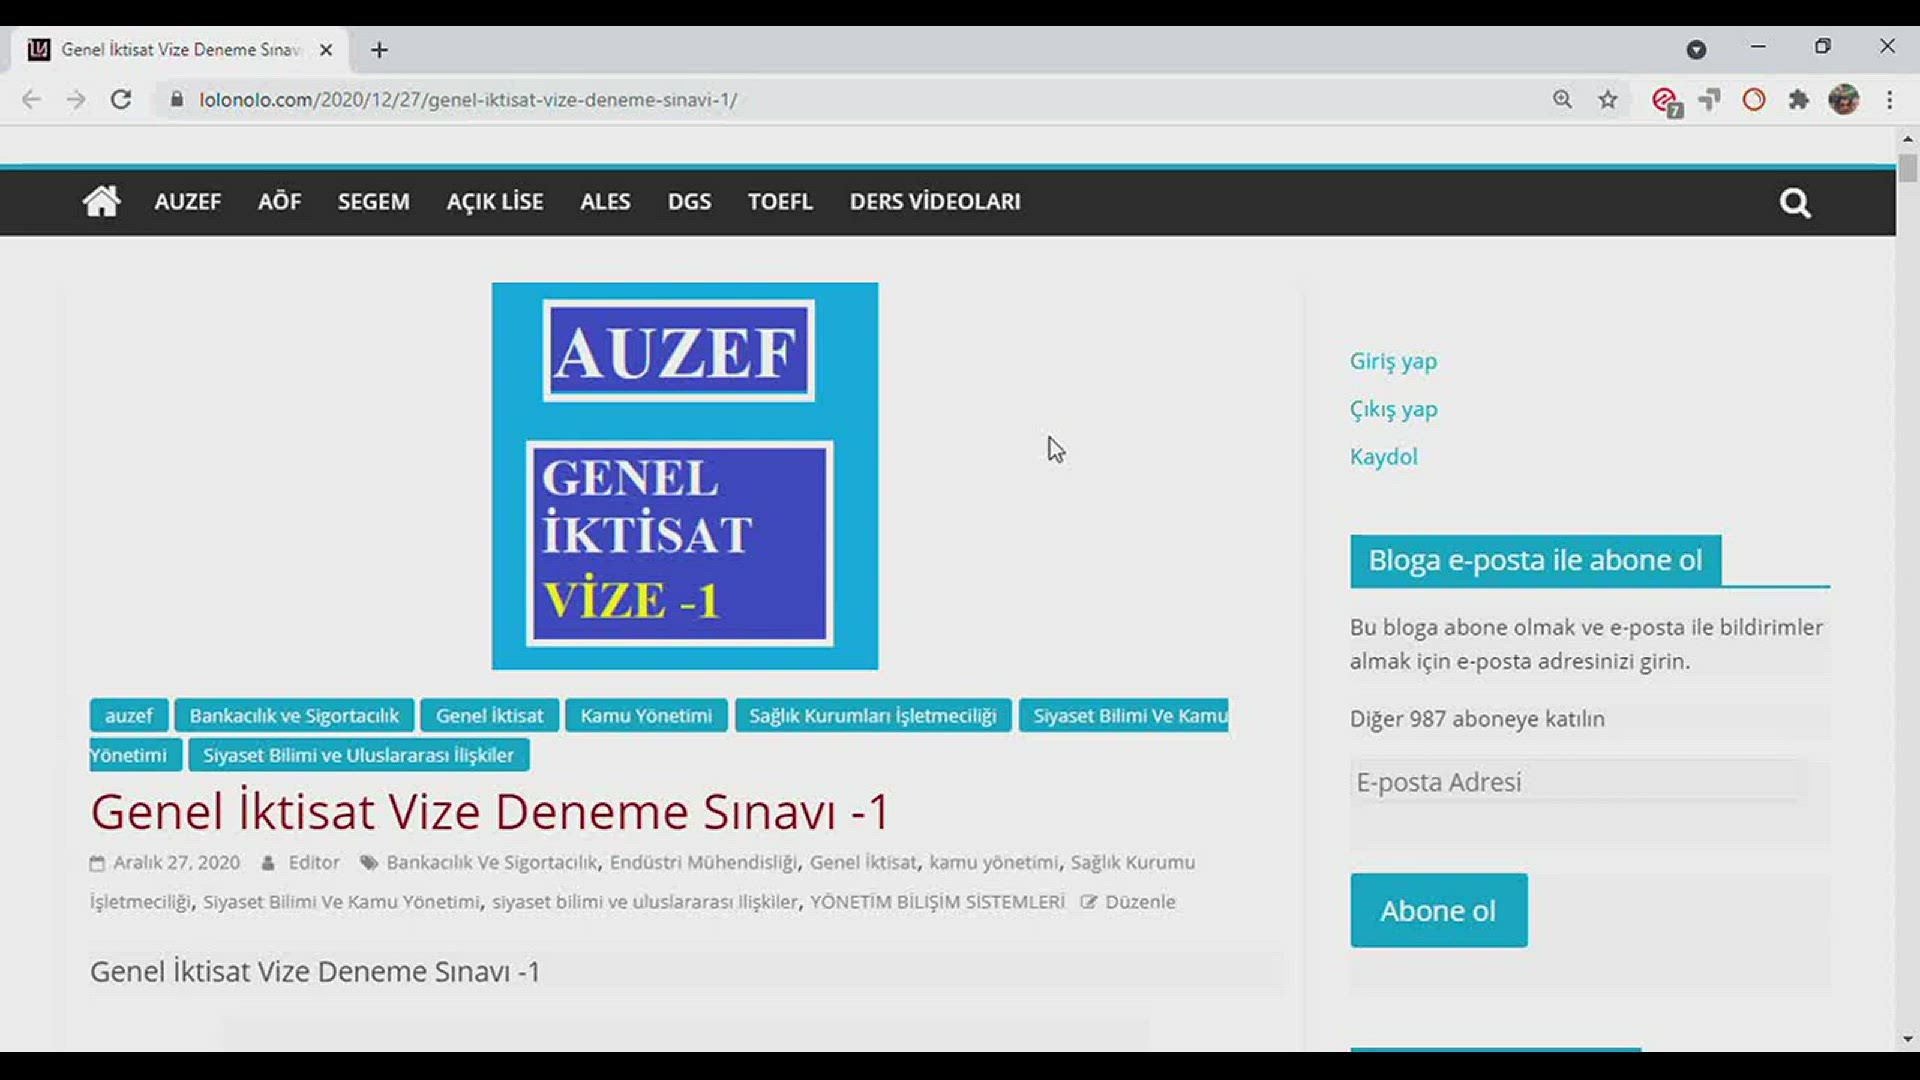This screenshot has width=1920, height=1080.
Task: Click the Kamu Yönetimi category tag
Action: coord(646,716)
